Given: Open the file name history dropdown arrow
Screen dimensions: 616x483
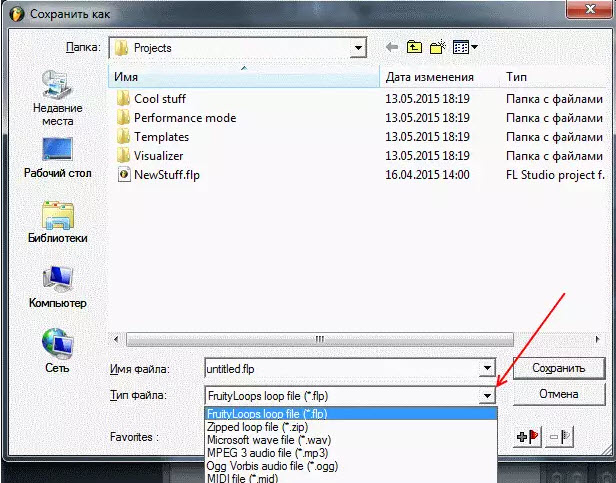Looking at the screenshot, I should point(487,368).
